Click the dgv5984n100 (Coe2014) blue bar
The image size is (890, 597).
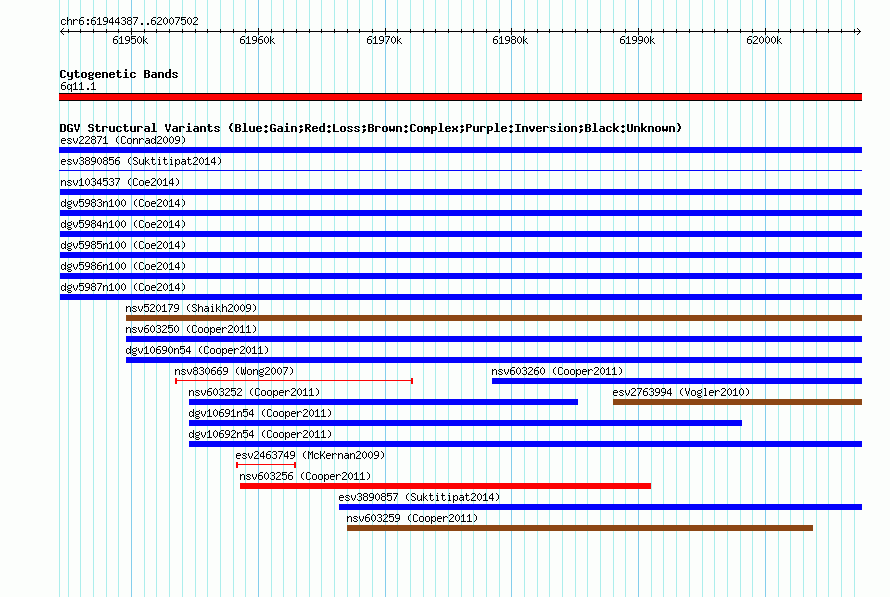(x=460, y=234)
